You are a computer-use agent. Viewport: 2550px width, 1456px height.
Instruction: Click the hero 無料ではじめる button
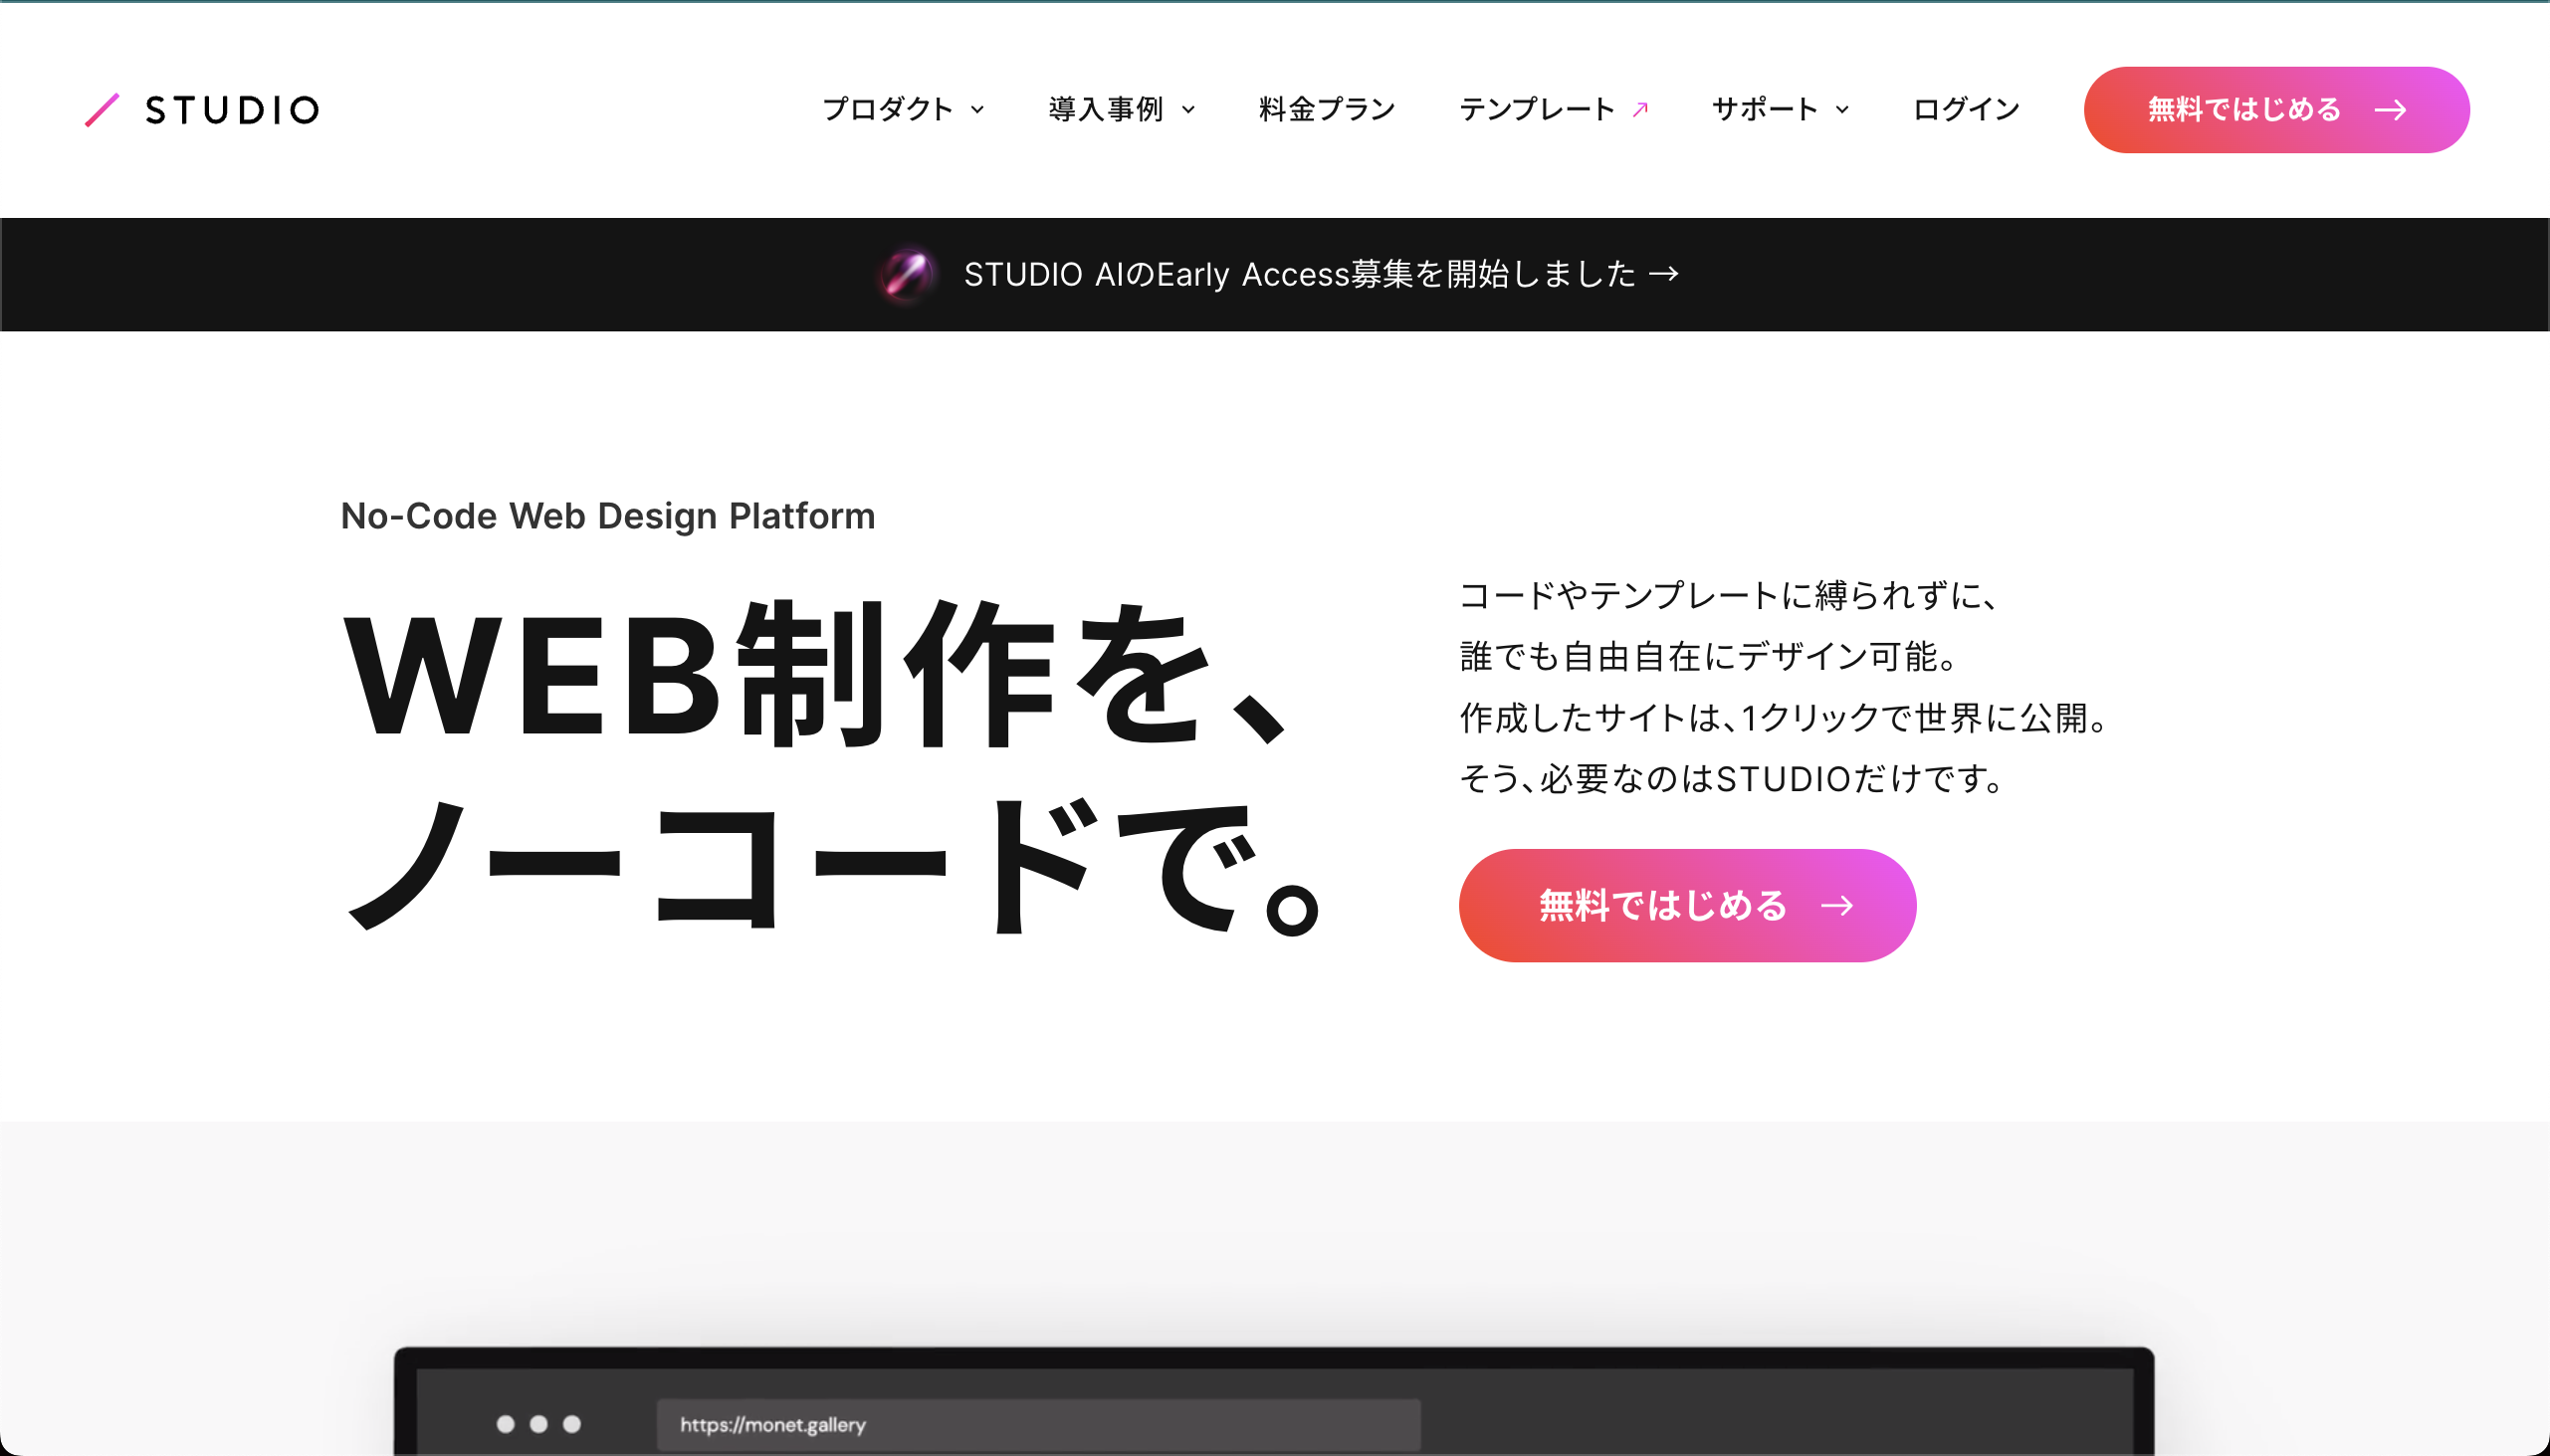pyautogui.click(x=1687, y=905)
